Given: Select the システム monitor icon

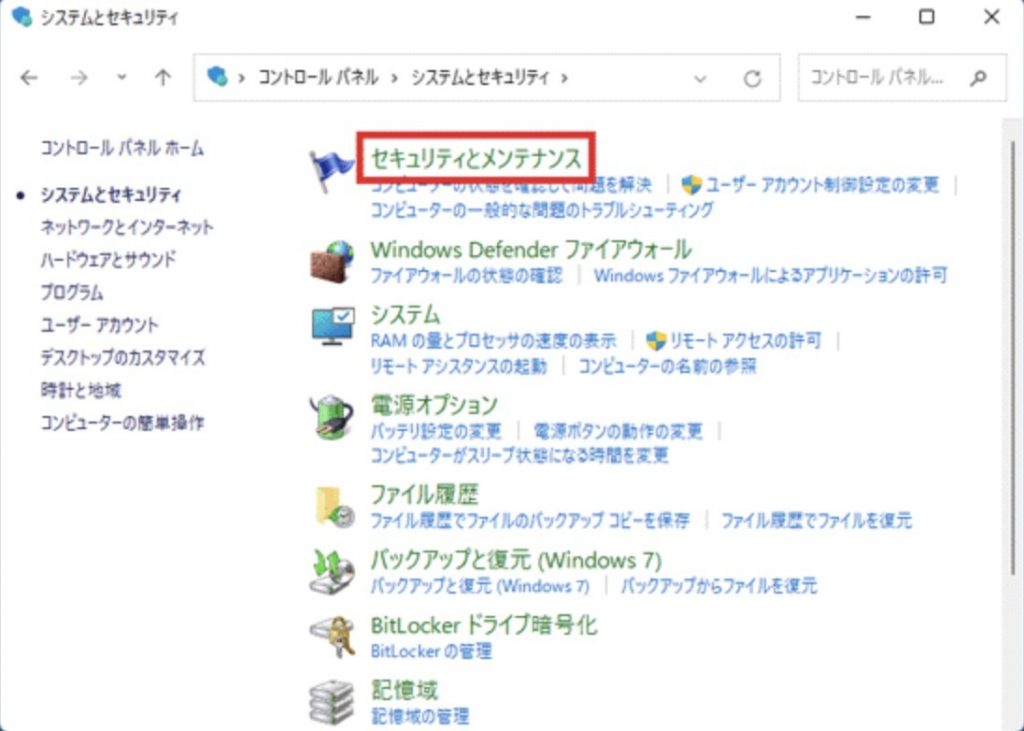Looking at the screenshot, I should (x=333, y=327).
